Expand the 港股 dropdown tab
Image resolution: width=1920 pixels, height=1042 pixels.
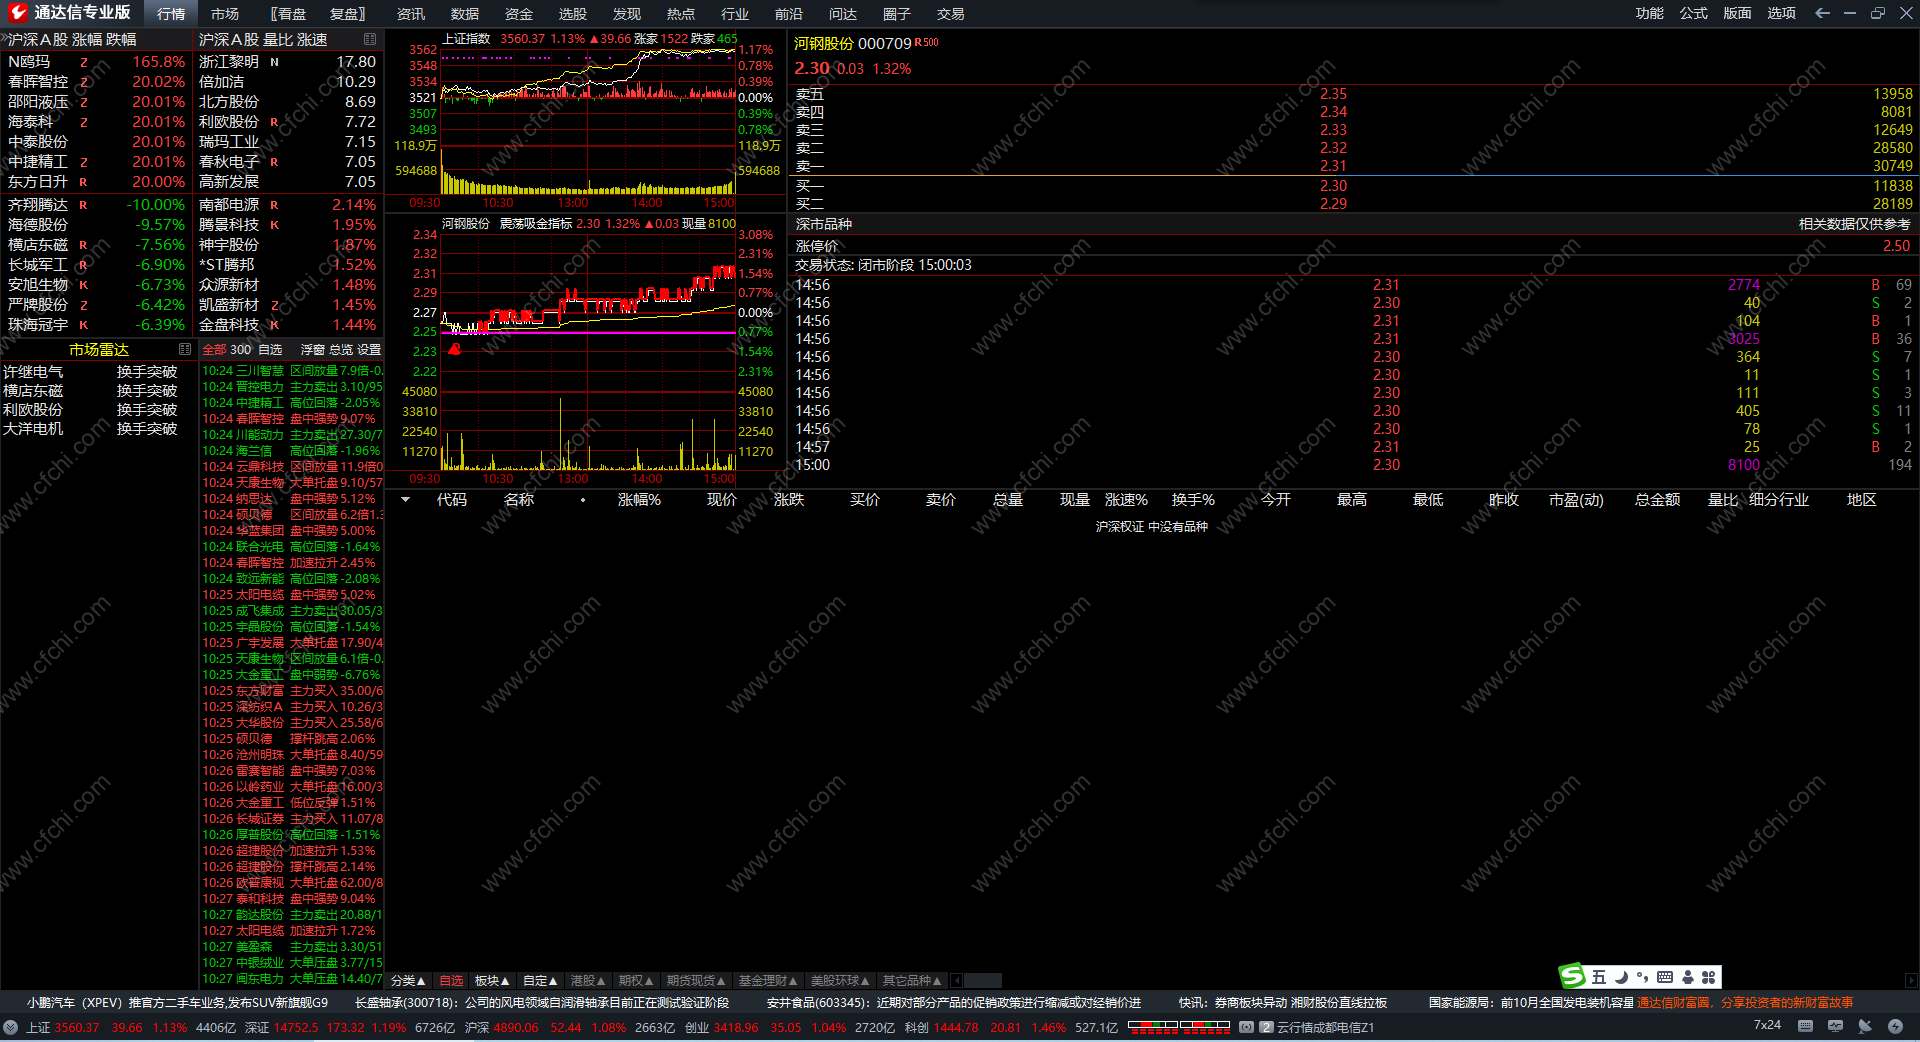tap(588, 981)
